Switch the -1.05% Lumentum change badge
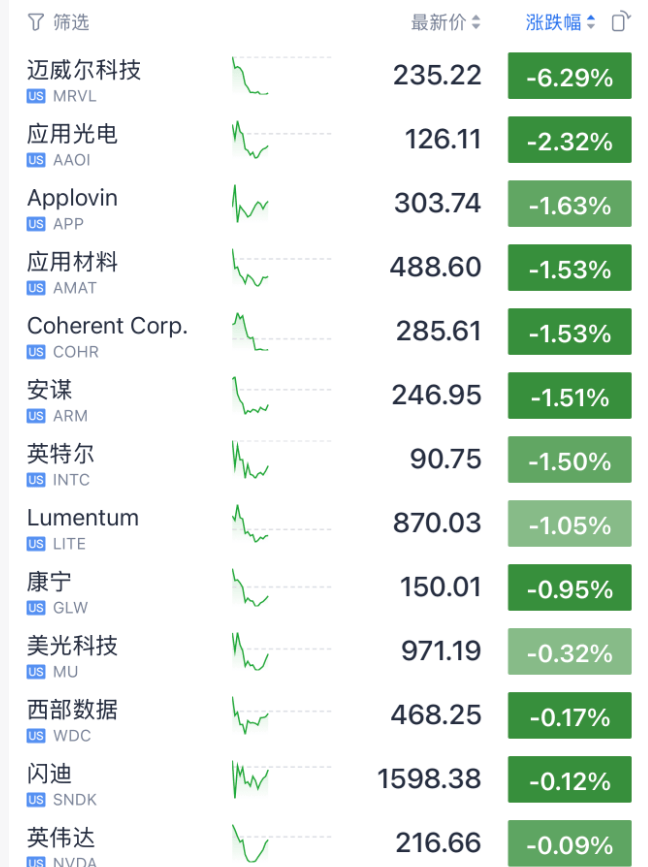Screen dimensions: 648x867 [569, 524]
